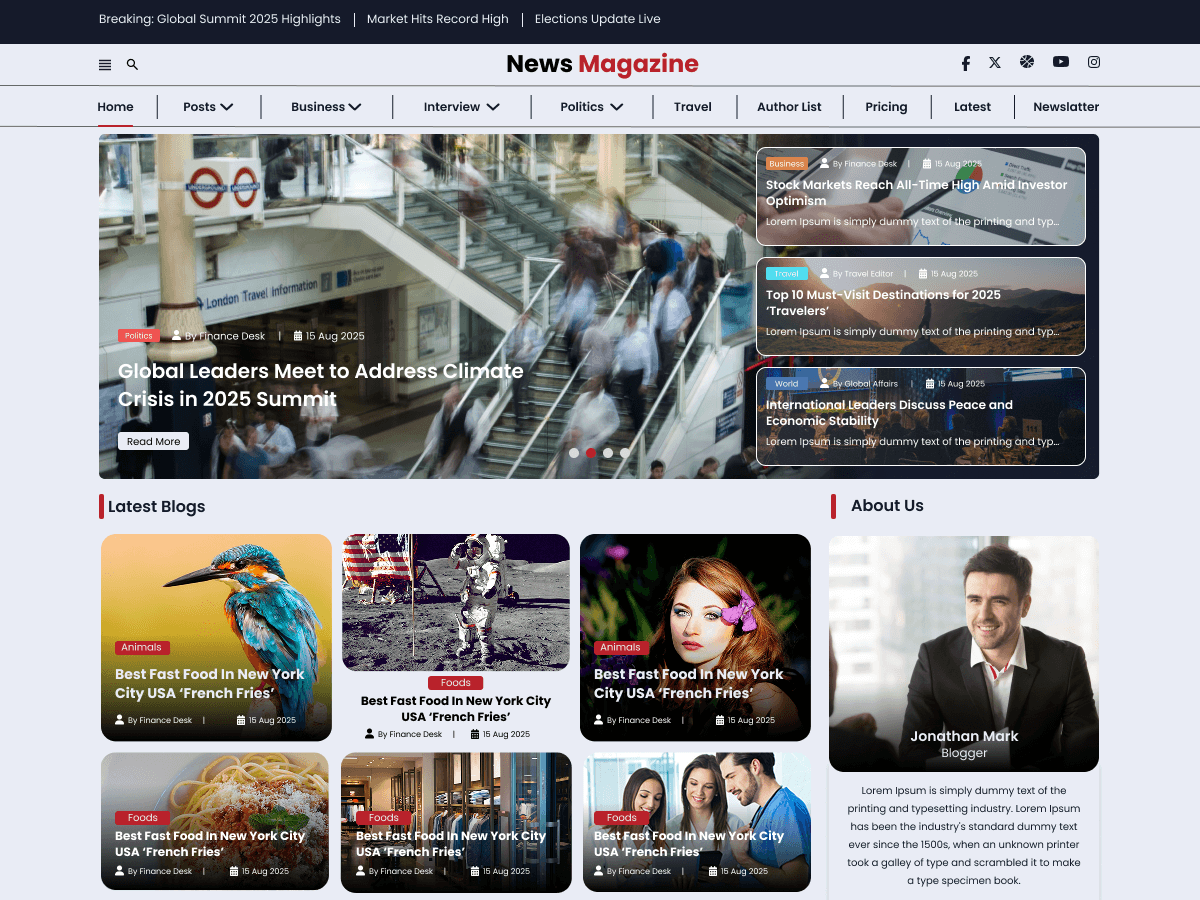The image size is (1200, 900).
Task: Click author icon on kingfisher card
Action: click(120, 720)
